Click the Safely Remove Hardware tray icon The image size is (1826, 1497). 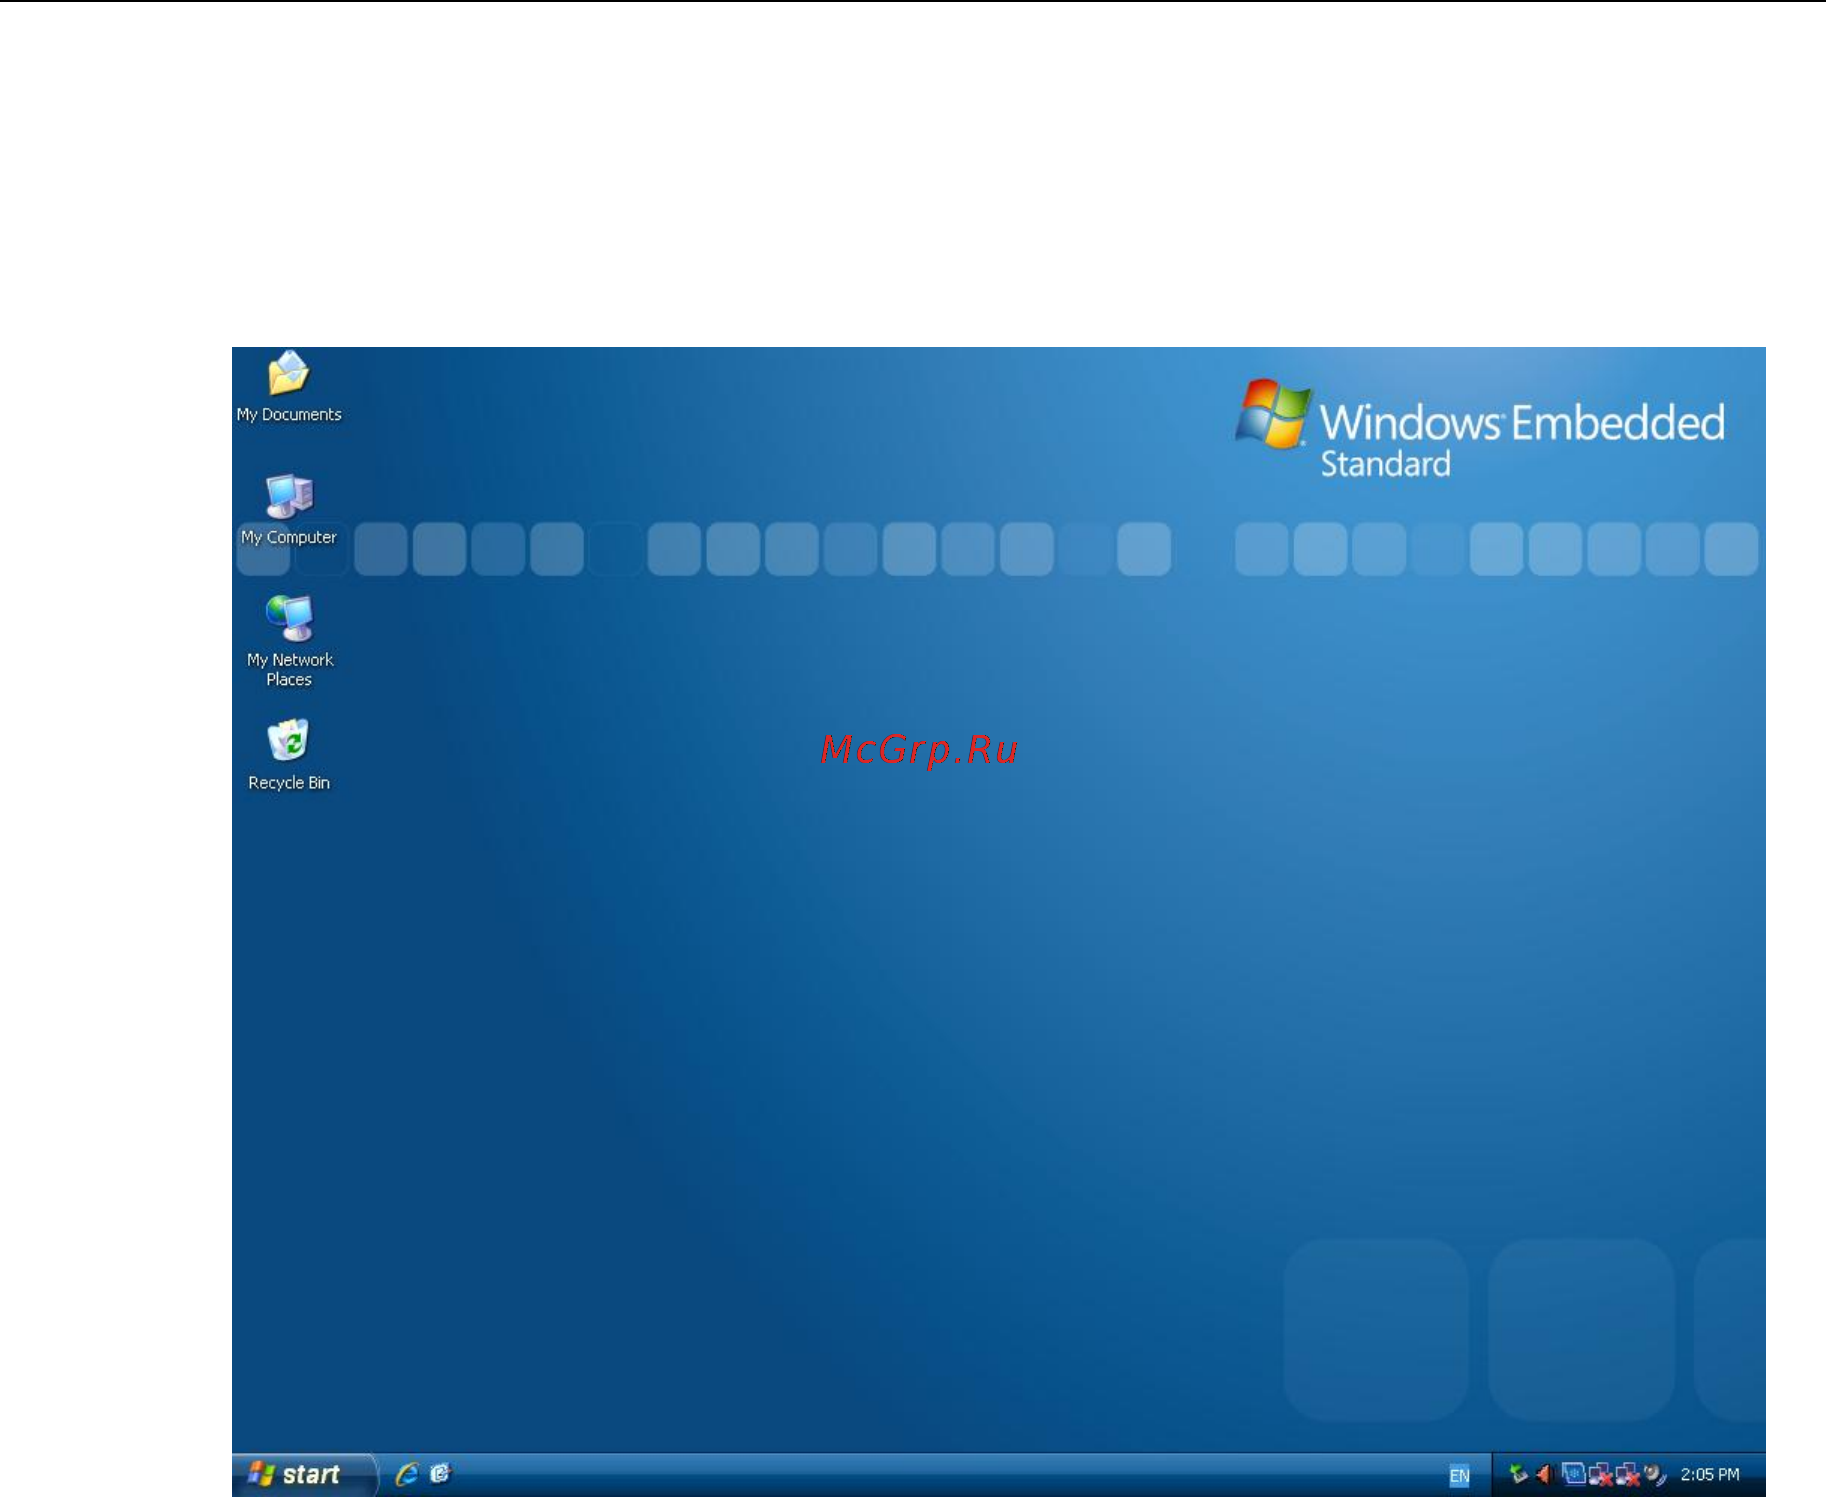[x=1518, y=1474]
